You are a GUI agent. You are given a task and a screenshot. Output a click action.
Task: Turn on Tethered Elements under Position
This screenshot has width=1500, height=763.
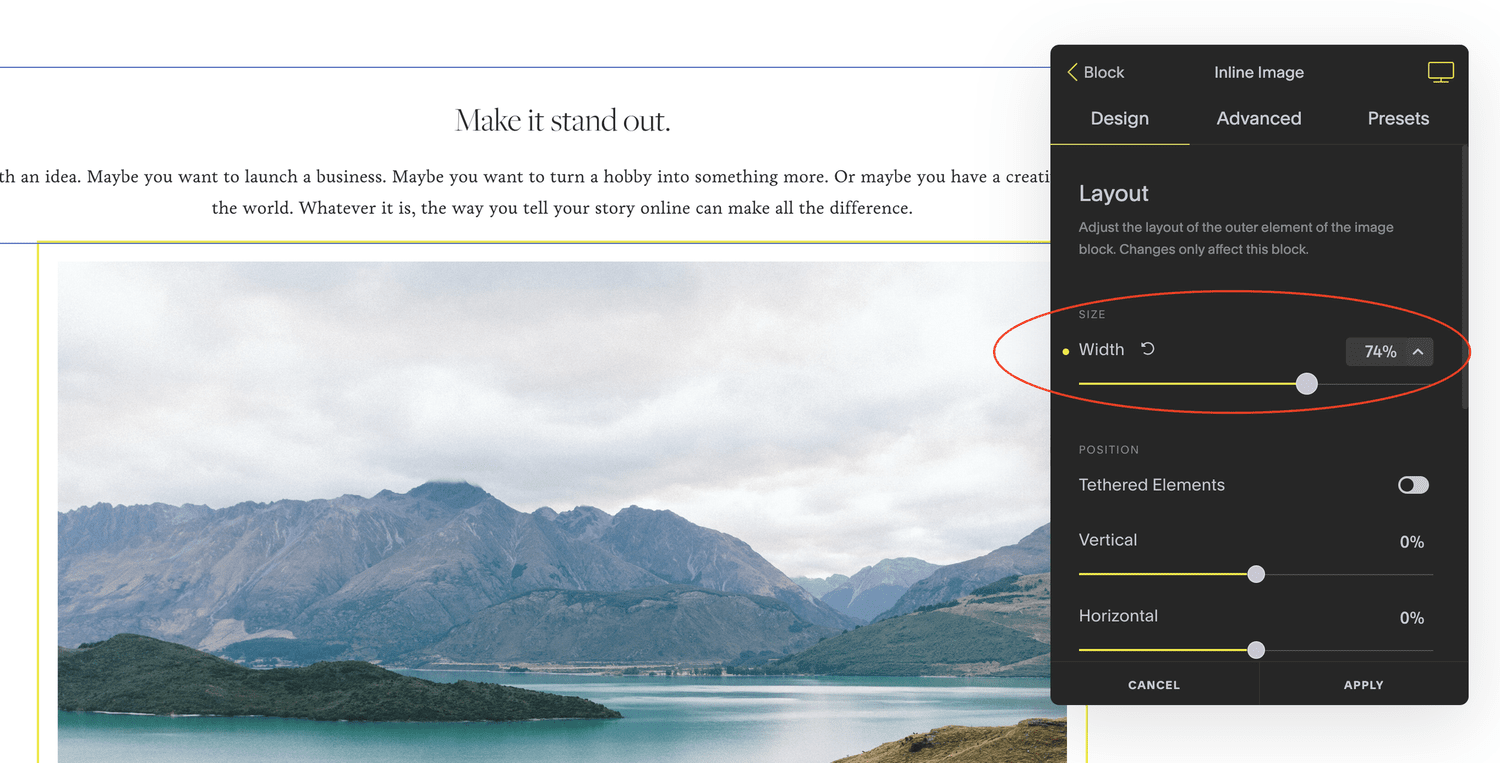(1413, 485)
